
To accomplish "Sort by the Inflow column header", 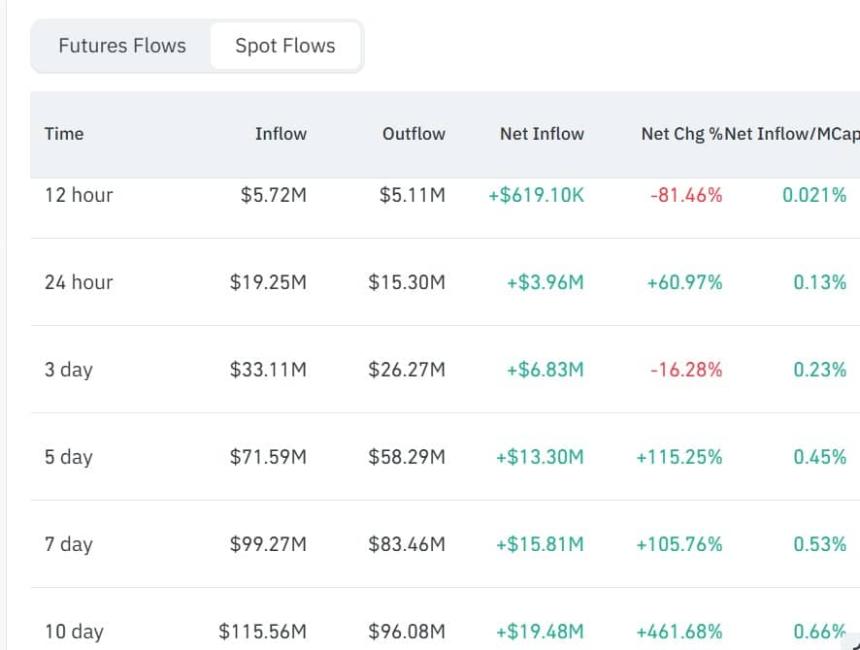I will point(281,134).
